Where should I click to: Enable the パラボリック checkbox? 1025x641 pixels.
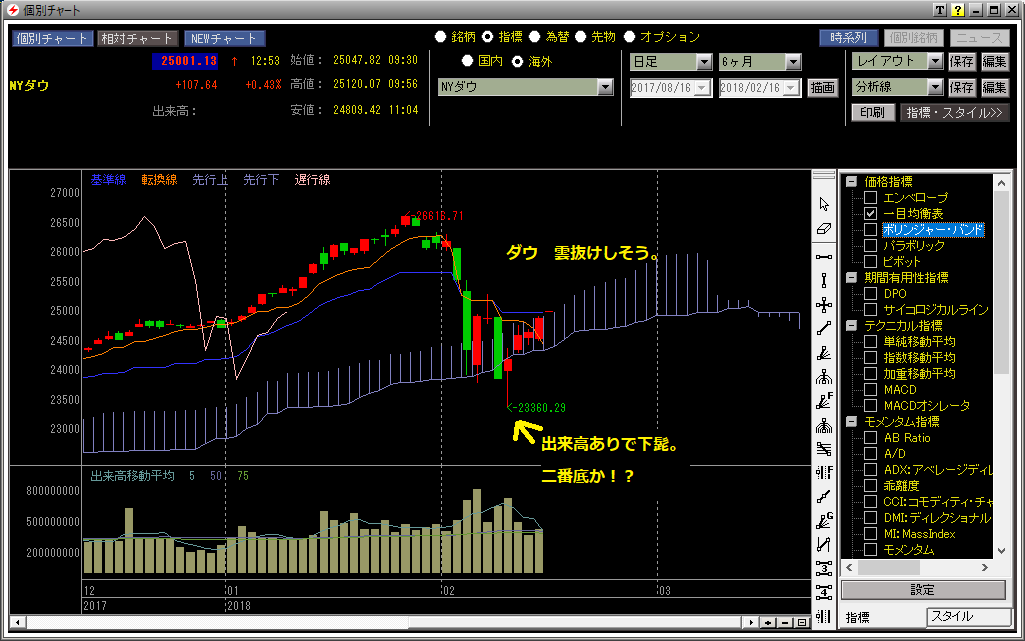click(871, 246)
